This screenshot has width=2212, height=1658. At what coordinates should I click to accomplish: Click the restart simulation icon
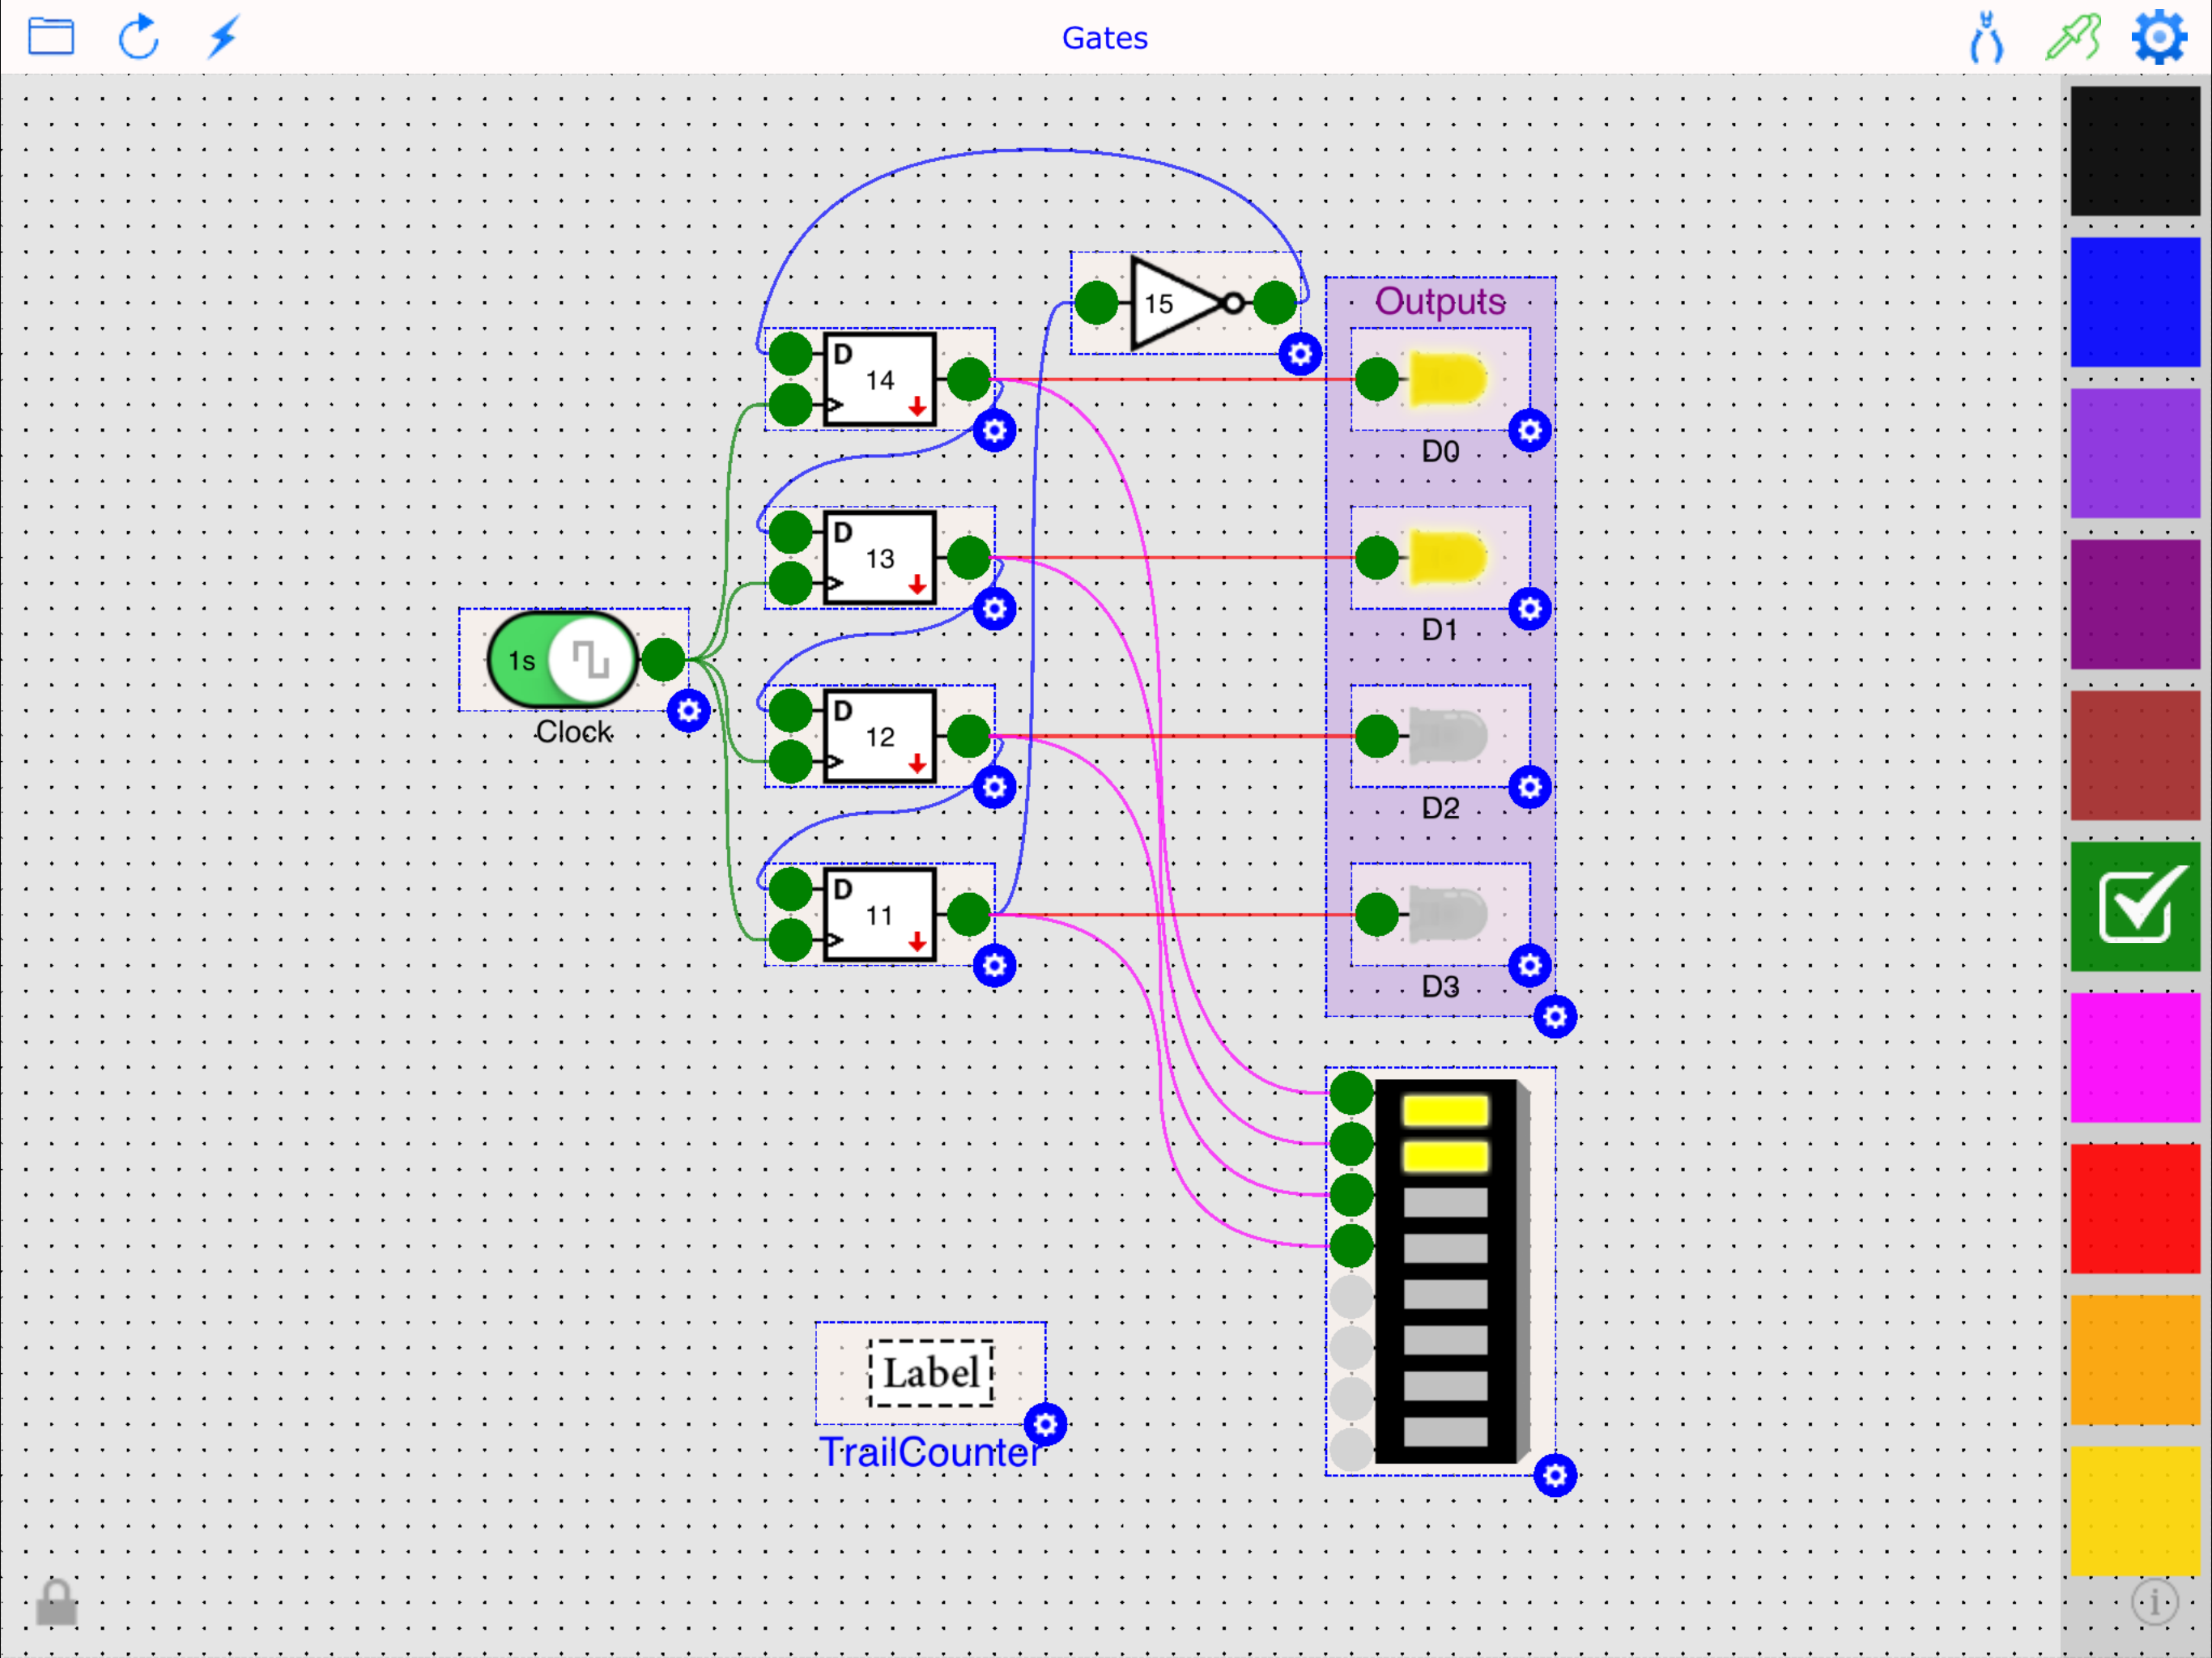click(139, 37)
